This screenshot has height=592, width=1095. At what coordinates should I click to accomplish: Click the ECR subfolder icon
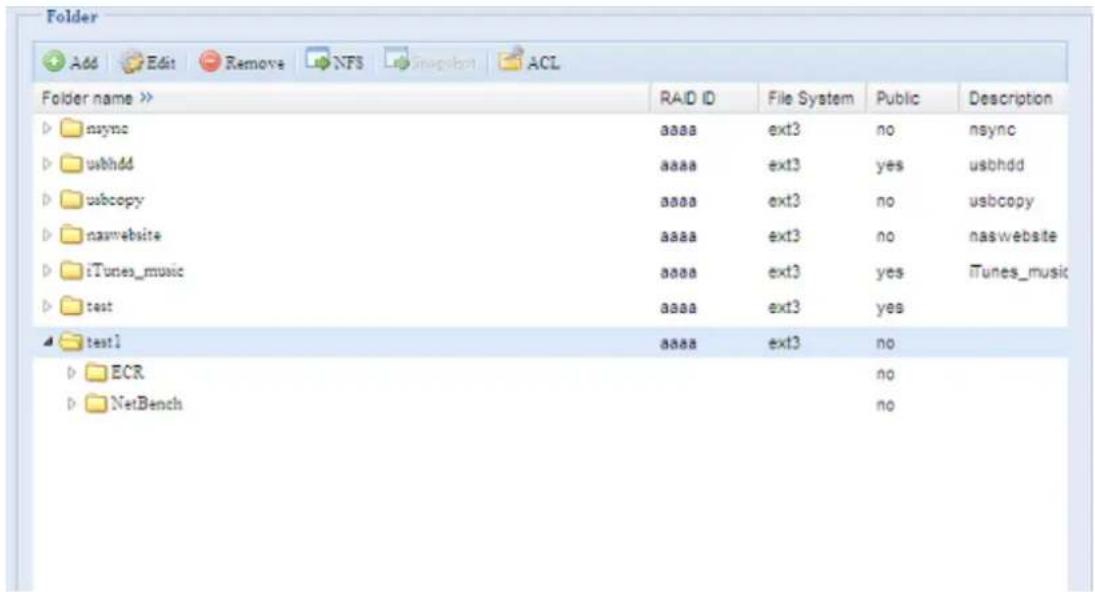point(96,373)
